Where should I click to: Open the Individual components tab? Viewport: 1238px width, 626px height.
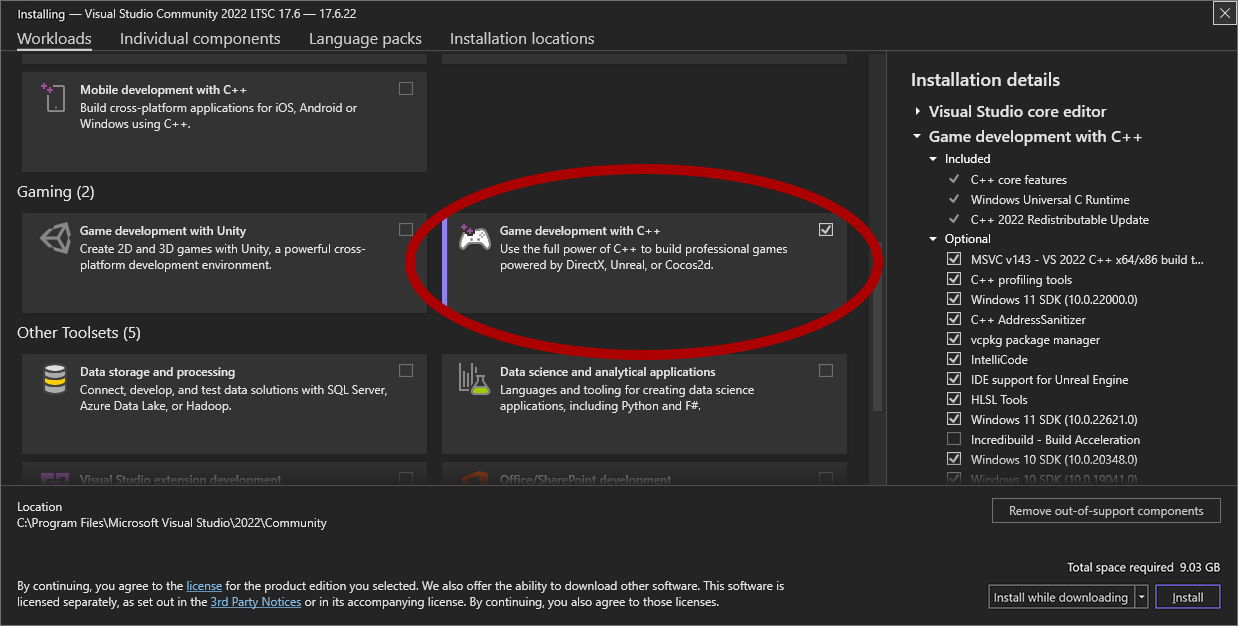tap(200, 39)
